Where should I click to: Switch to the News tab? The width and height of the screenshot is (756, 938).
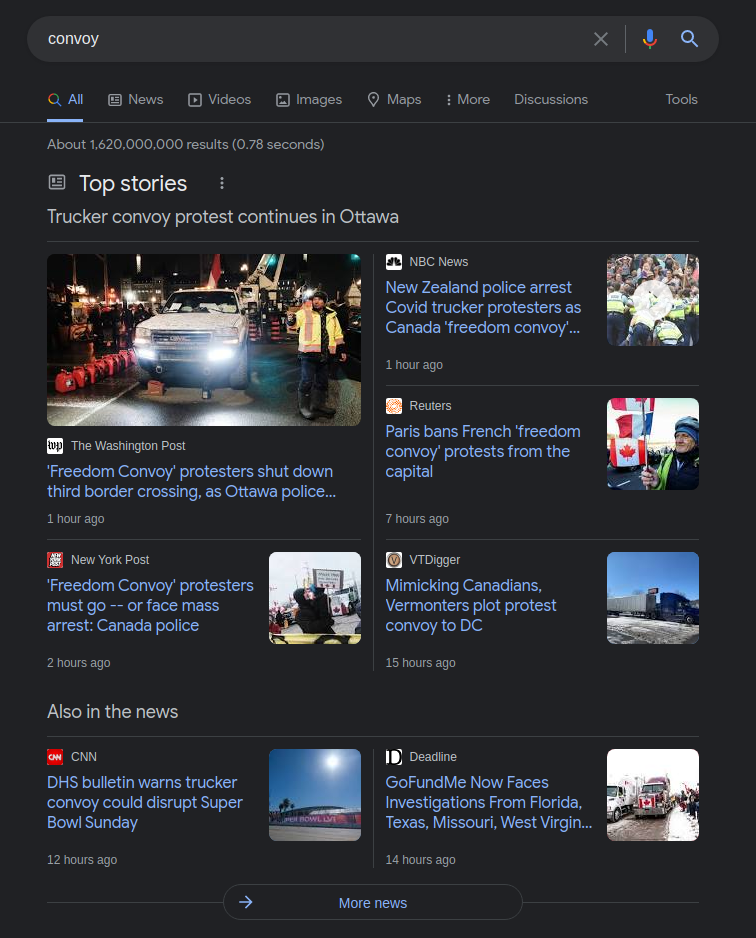(x=135, y=99)
